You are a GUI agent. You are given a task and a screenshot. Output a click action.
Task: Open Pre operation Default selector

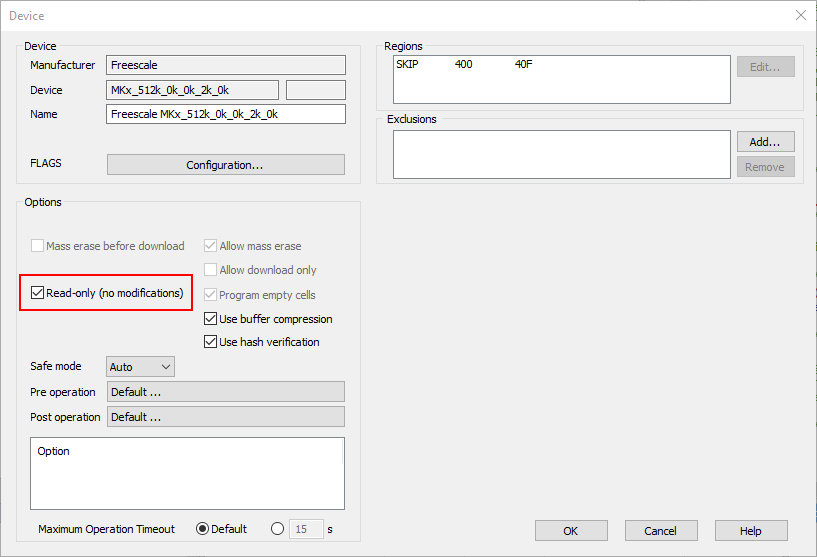(225, 392)
